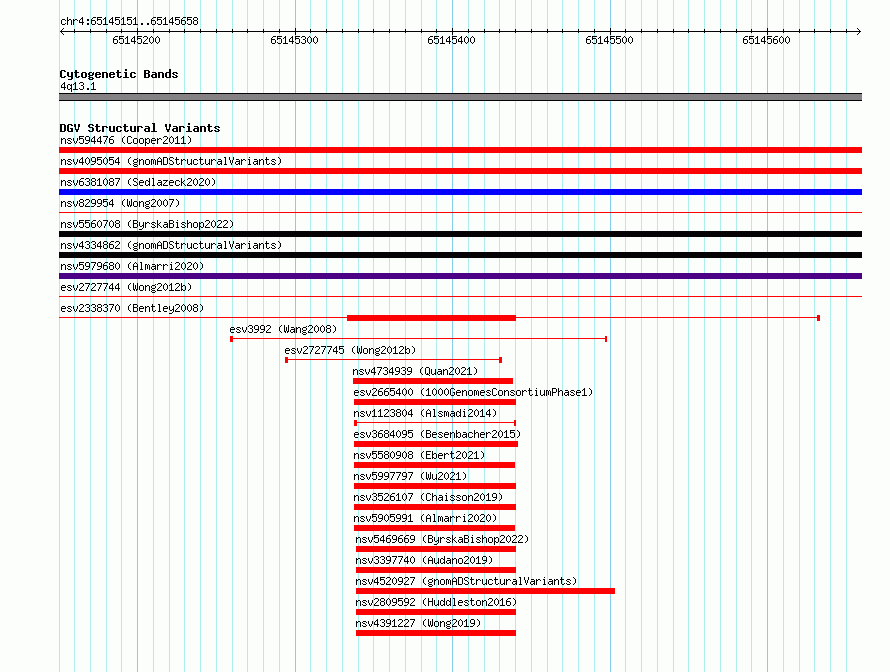Open nsv6381087 (Sedlazeck2020) variant label

[138, 182]
